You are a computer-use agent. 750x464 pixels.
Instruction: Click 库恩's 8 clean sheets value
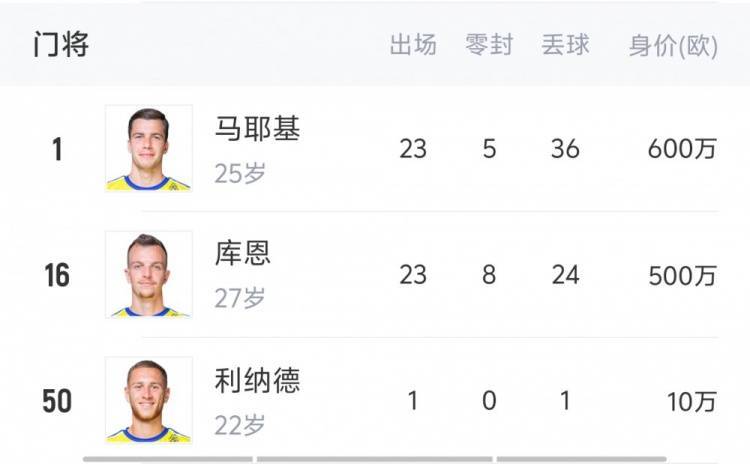[489, 275]
